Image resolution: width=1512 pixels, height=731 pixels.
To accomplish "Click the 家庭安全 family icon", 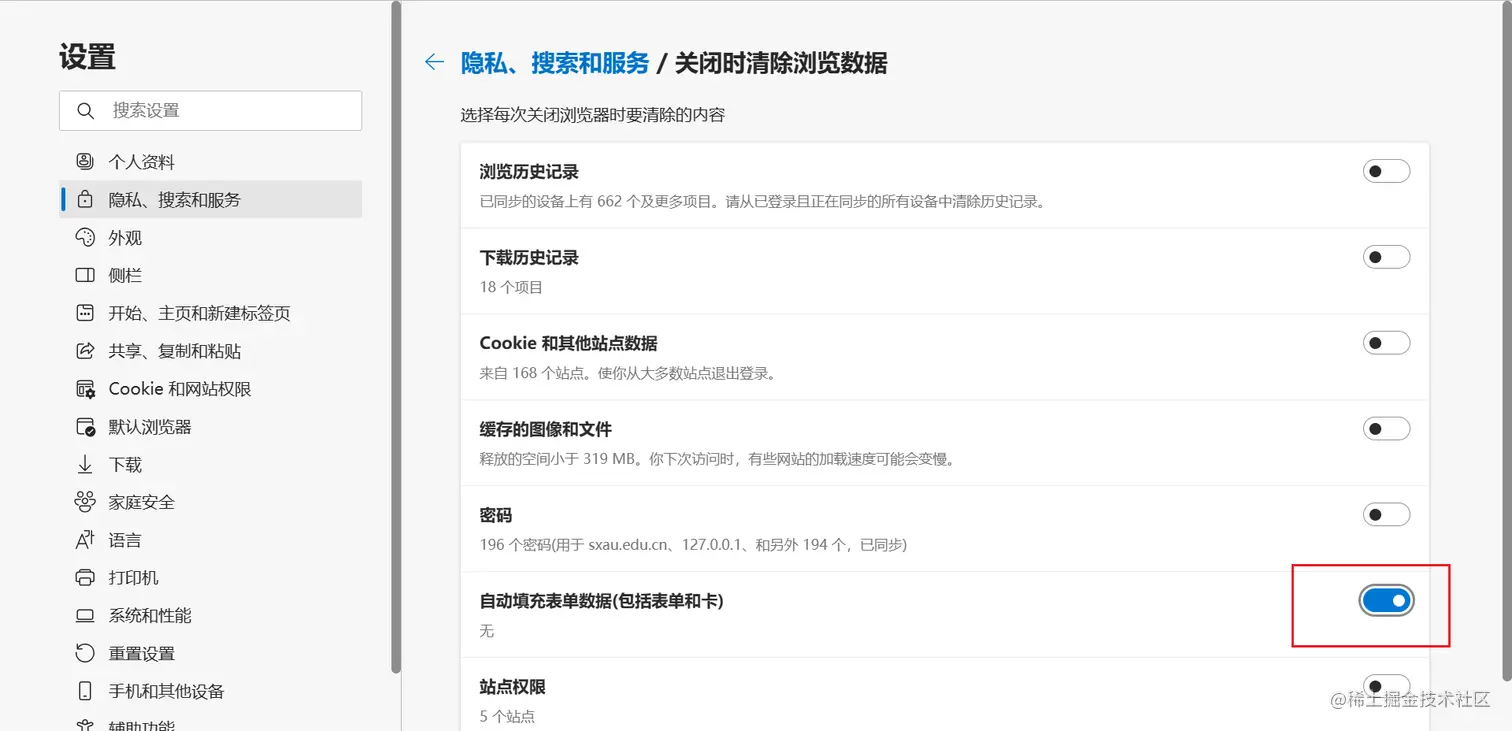I will [85, 502].
